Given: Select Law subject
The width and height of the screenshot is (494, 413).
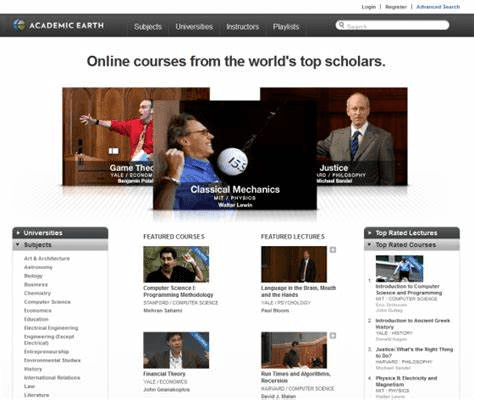Looking at the screenshot, I should click(x=29, y=386).
